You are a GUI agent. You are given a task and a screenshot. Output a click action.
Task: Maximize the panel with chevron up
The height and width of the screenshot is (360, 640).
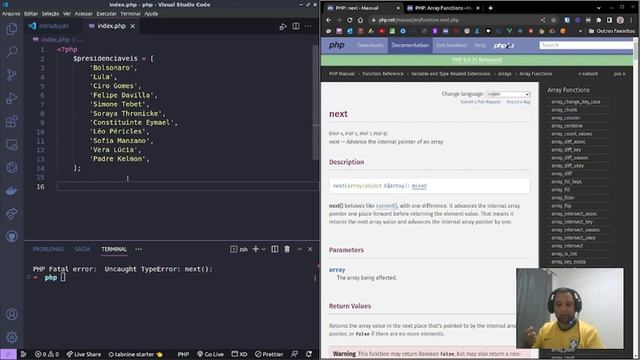(299, 249)
